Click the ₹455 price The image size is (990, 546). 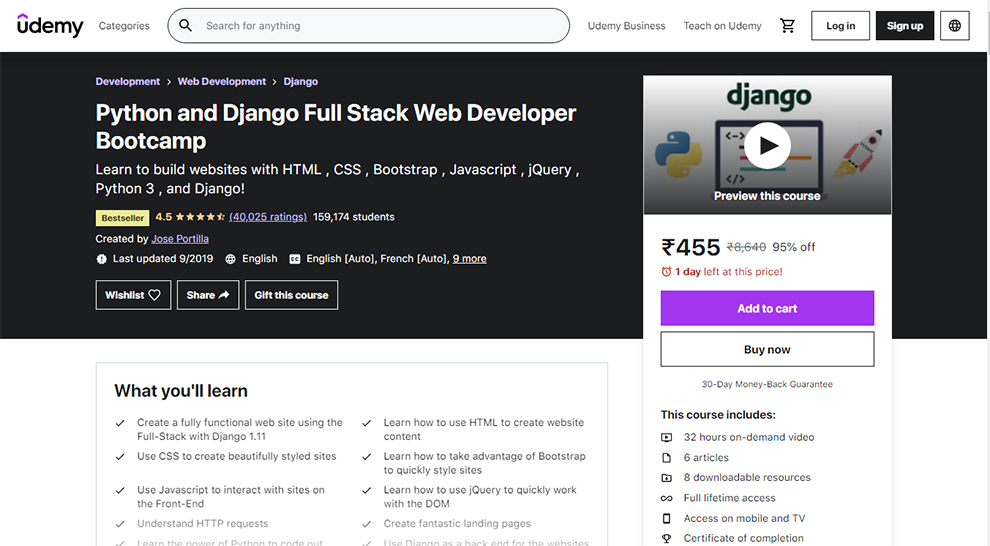[x=691, y=247]
